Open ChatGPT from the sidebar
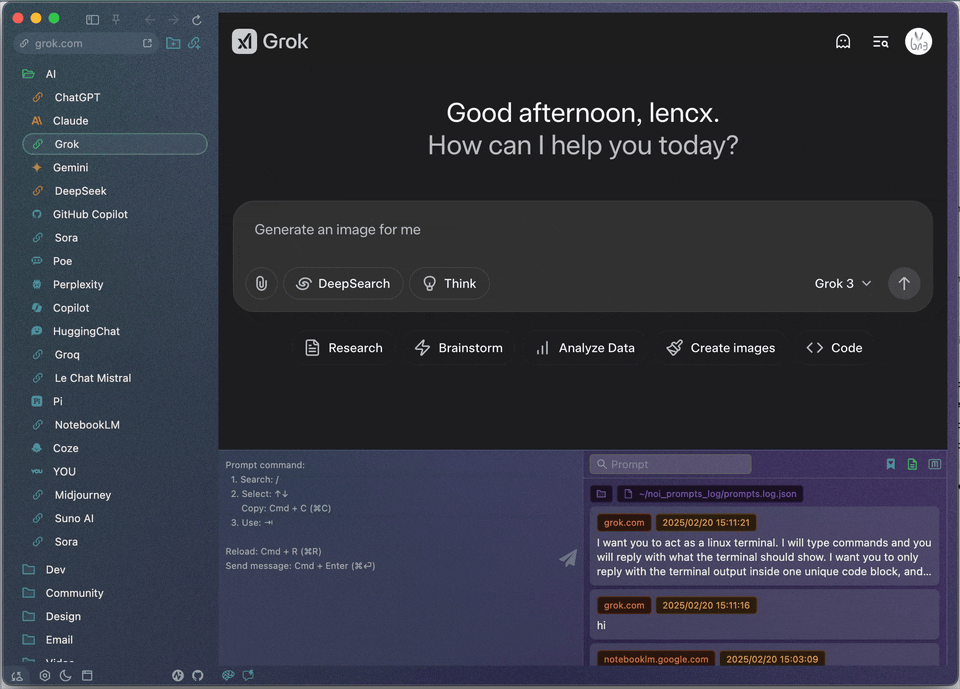 (x=115, y=97)
